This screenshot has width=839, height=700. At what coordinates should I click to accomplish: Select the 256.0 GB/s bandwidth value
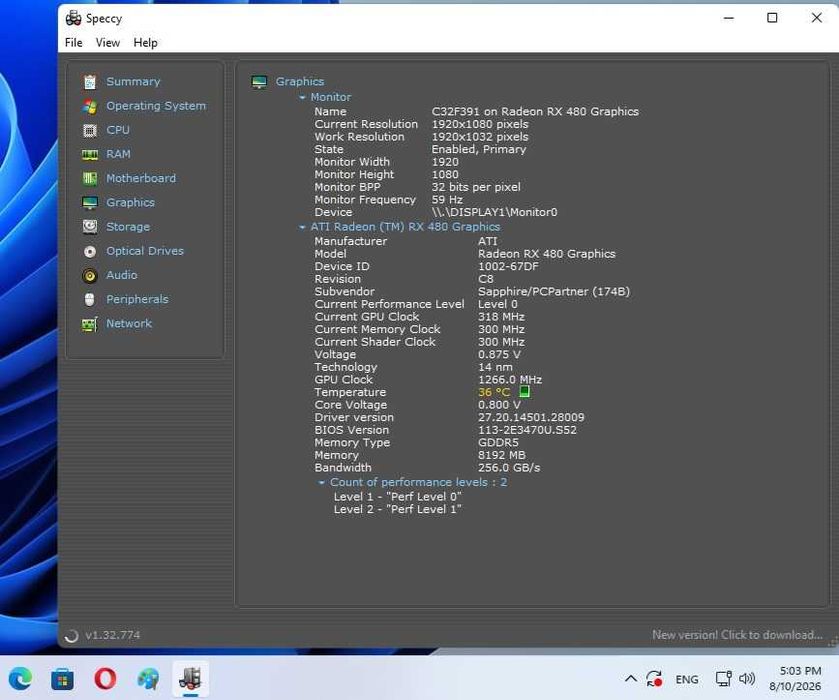click(x=508, y=468)
